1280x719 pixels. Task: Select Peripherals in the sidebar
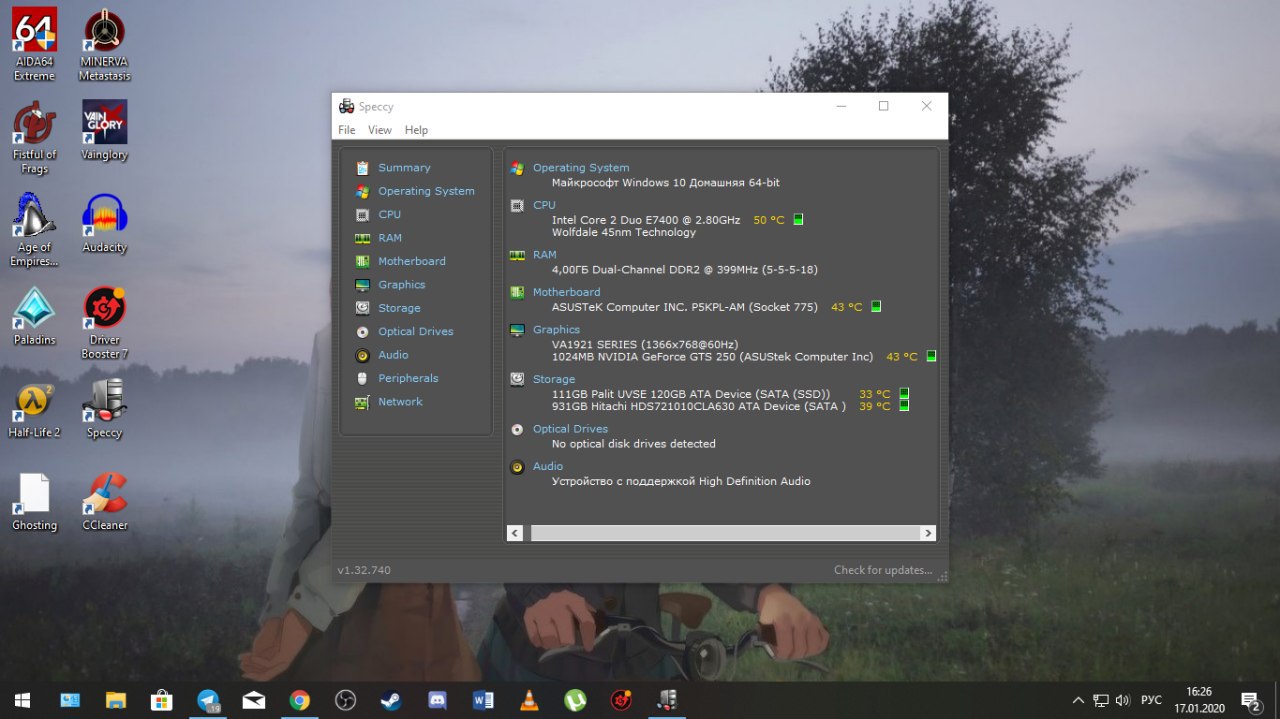pyautogui.click(x=408, y=378)
